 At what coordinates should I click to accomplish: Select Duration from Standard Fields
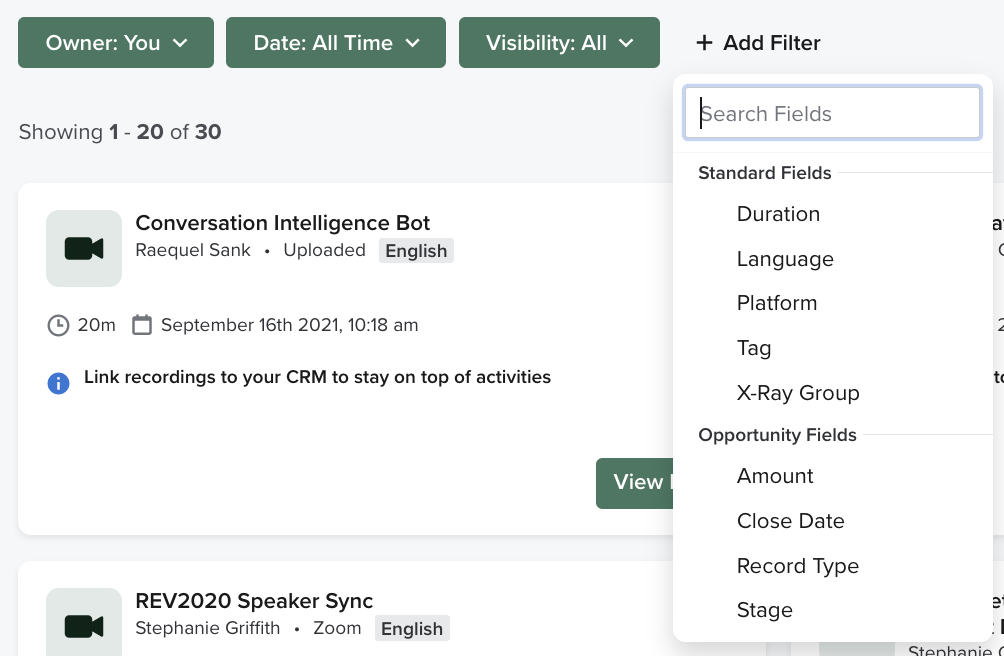pos(778,213)
